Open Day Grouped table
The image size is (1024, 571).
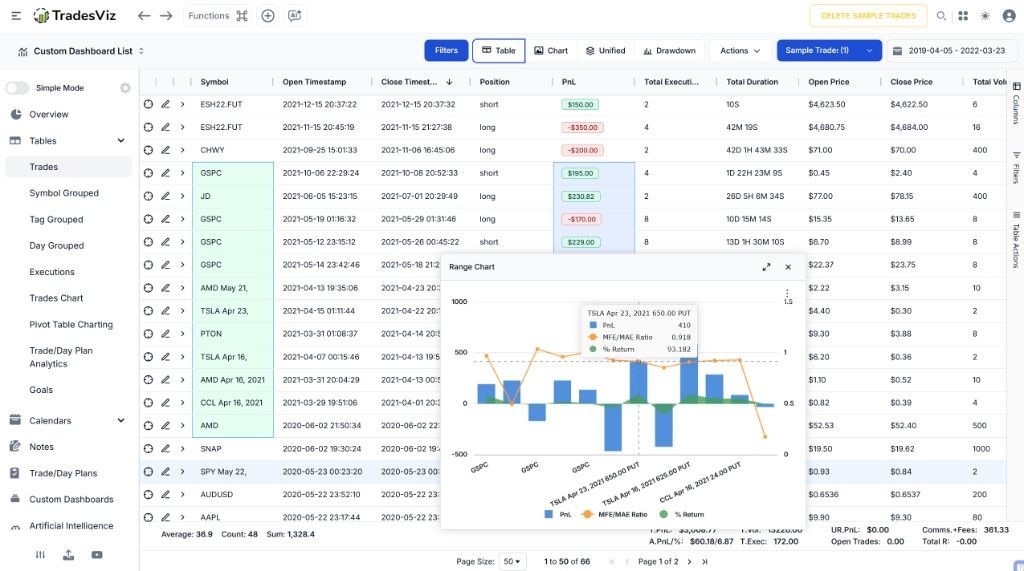click(x=57, y=246)
